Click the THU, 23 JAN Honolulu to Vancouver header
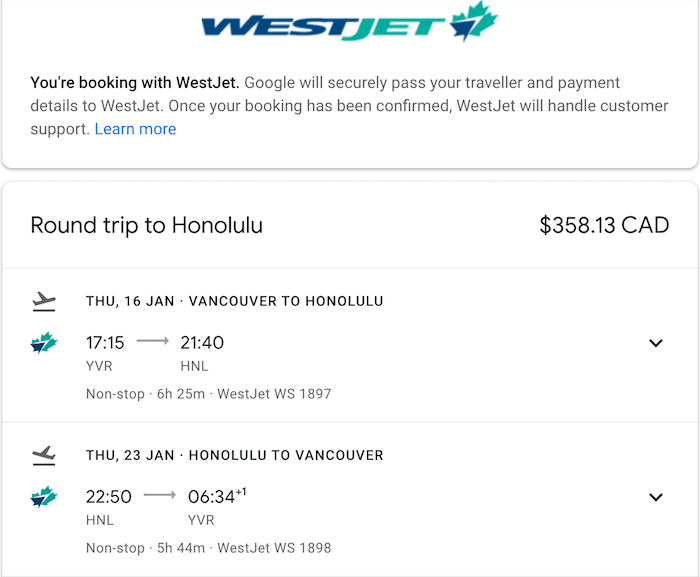The width and height of the screenshot is (700, 577). click(234, 456)
